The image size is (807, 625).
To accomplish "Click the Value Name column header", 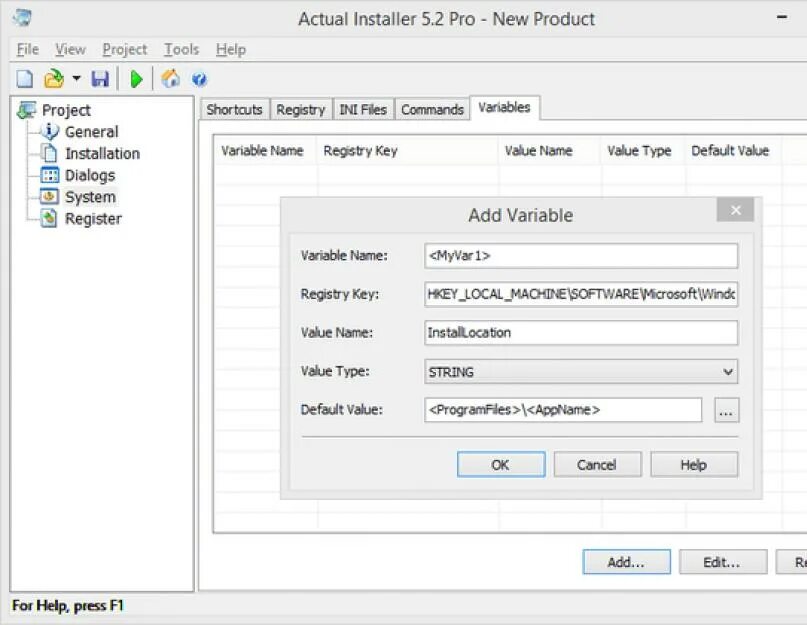I will click(550, 150).
